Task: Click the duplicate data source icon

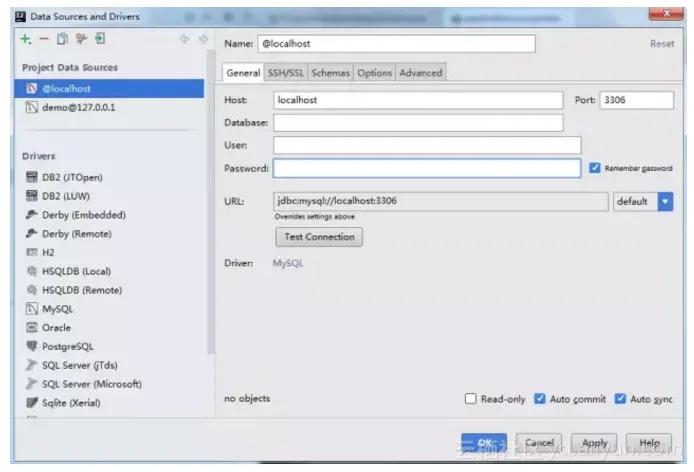Action: 62,39
